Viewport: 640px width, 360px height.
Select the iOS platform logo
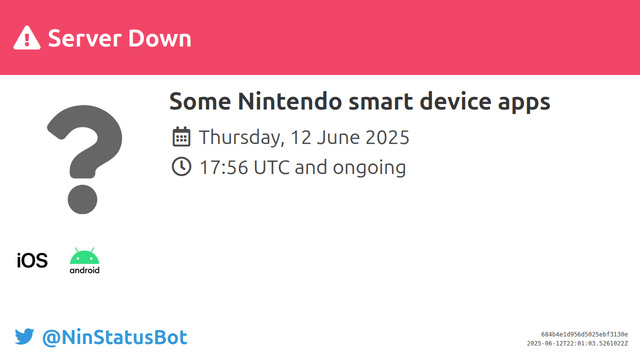[32, 260]
